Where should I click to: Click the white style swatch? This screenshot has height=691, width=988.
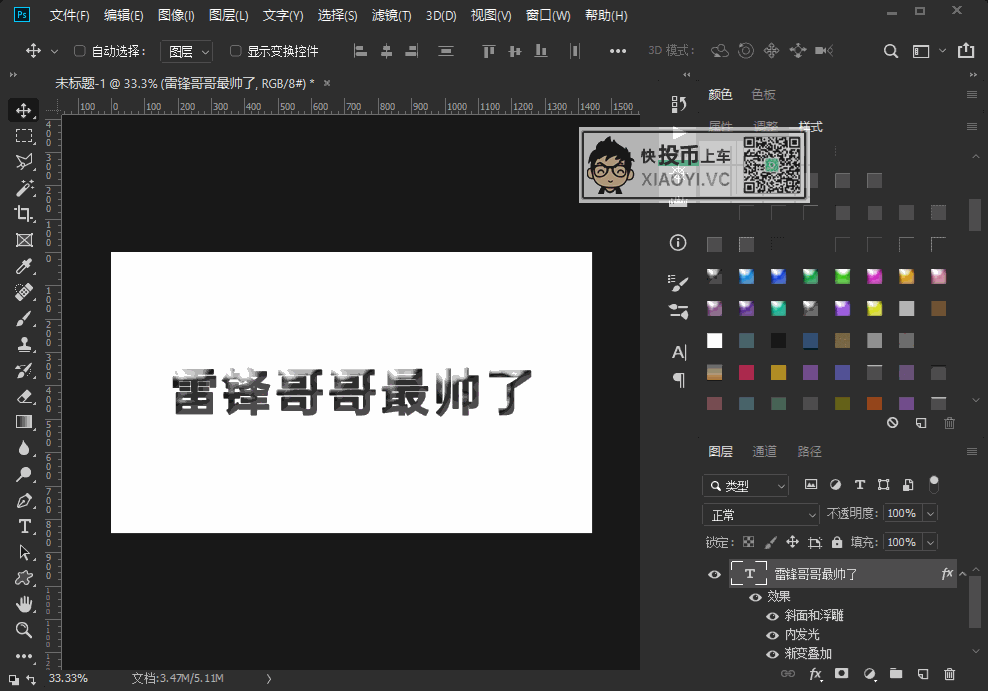714,341
